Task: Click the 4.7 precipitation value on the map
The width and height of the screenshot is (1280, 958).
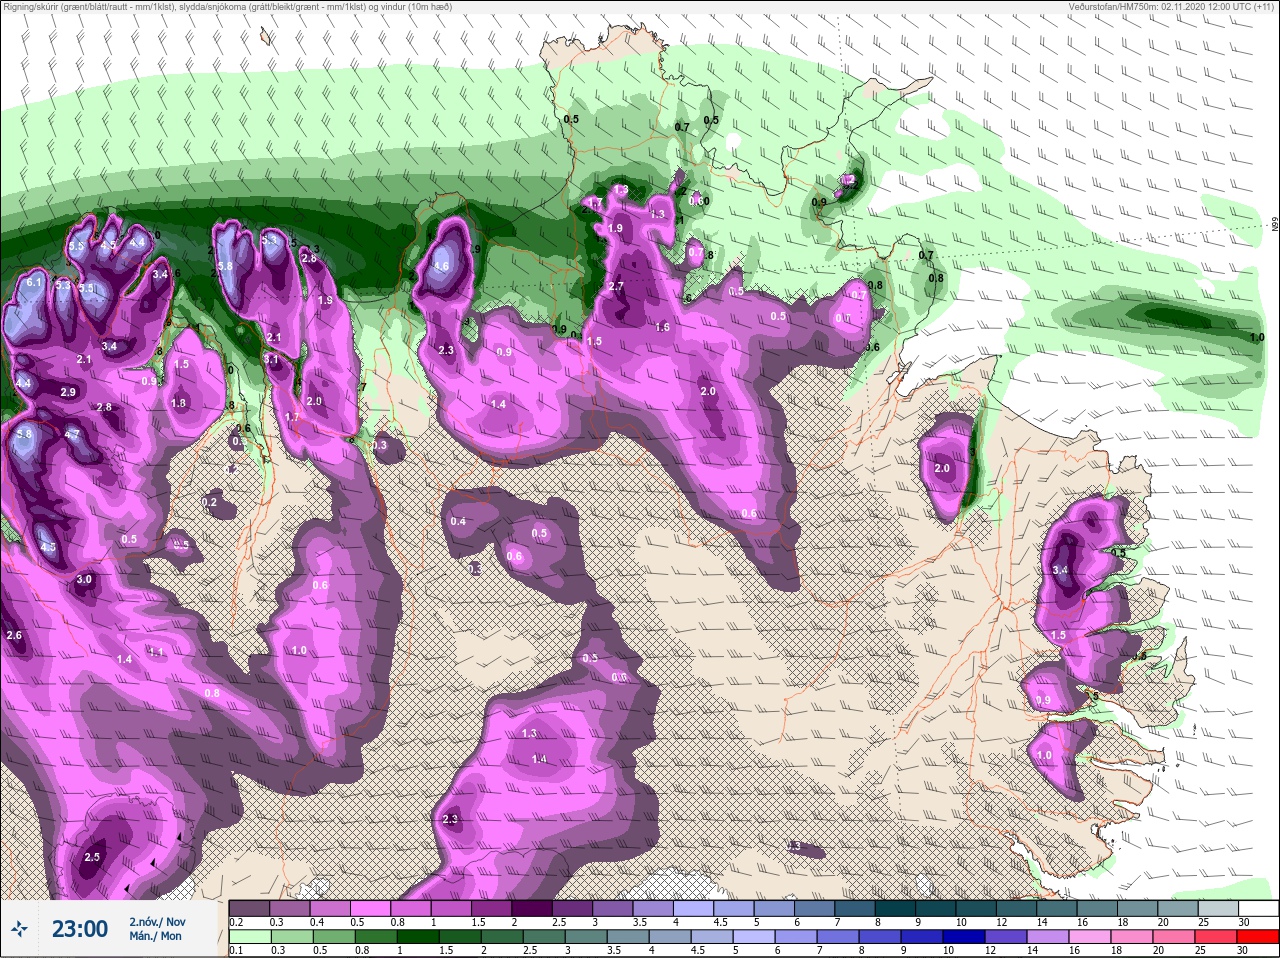Action: coord(72,434)
